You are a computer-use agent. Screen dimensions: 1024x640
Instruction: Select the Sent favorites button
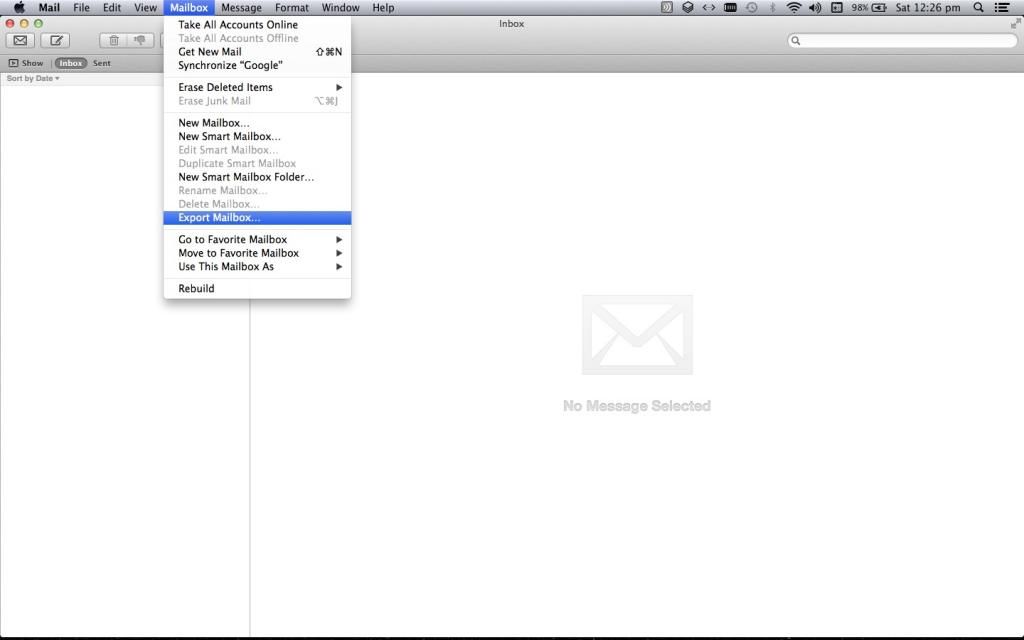(101, 63)
